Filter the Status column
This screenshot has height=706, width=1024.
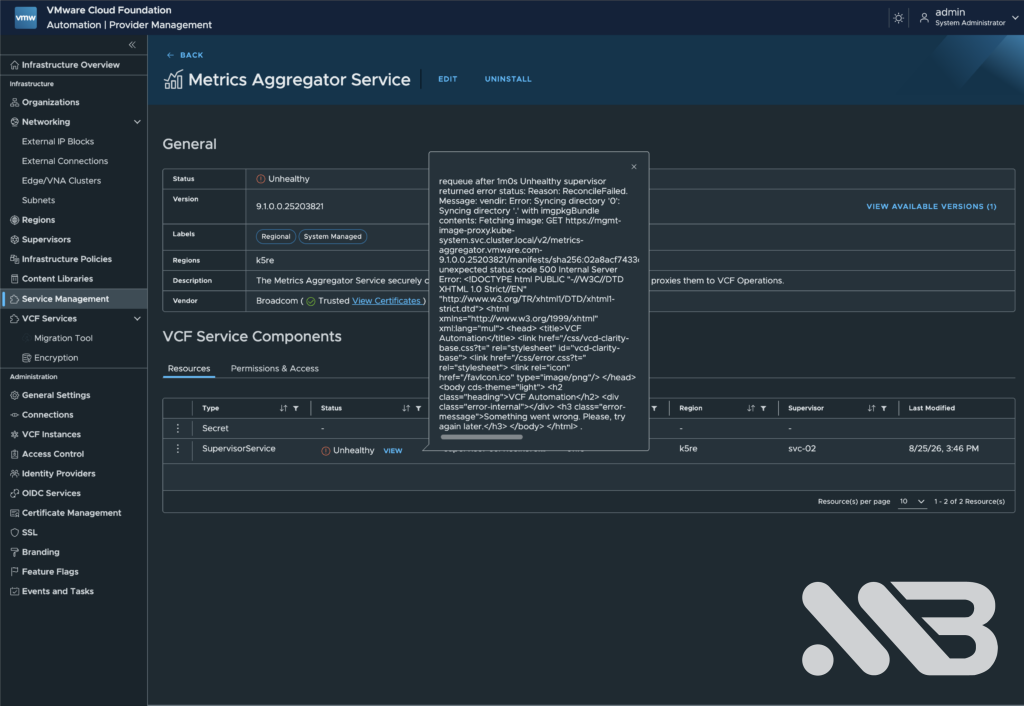click(419, 408)
